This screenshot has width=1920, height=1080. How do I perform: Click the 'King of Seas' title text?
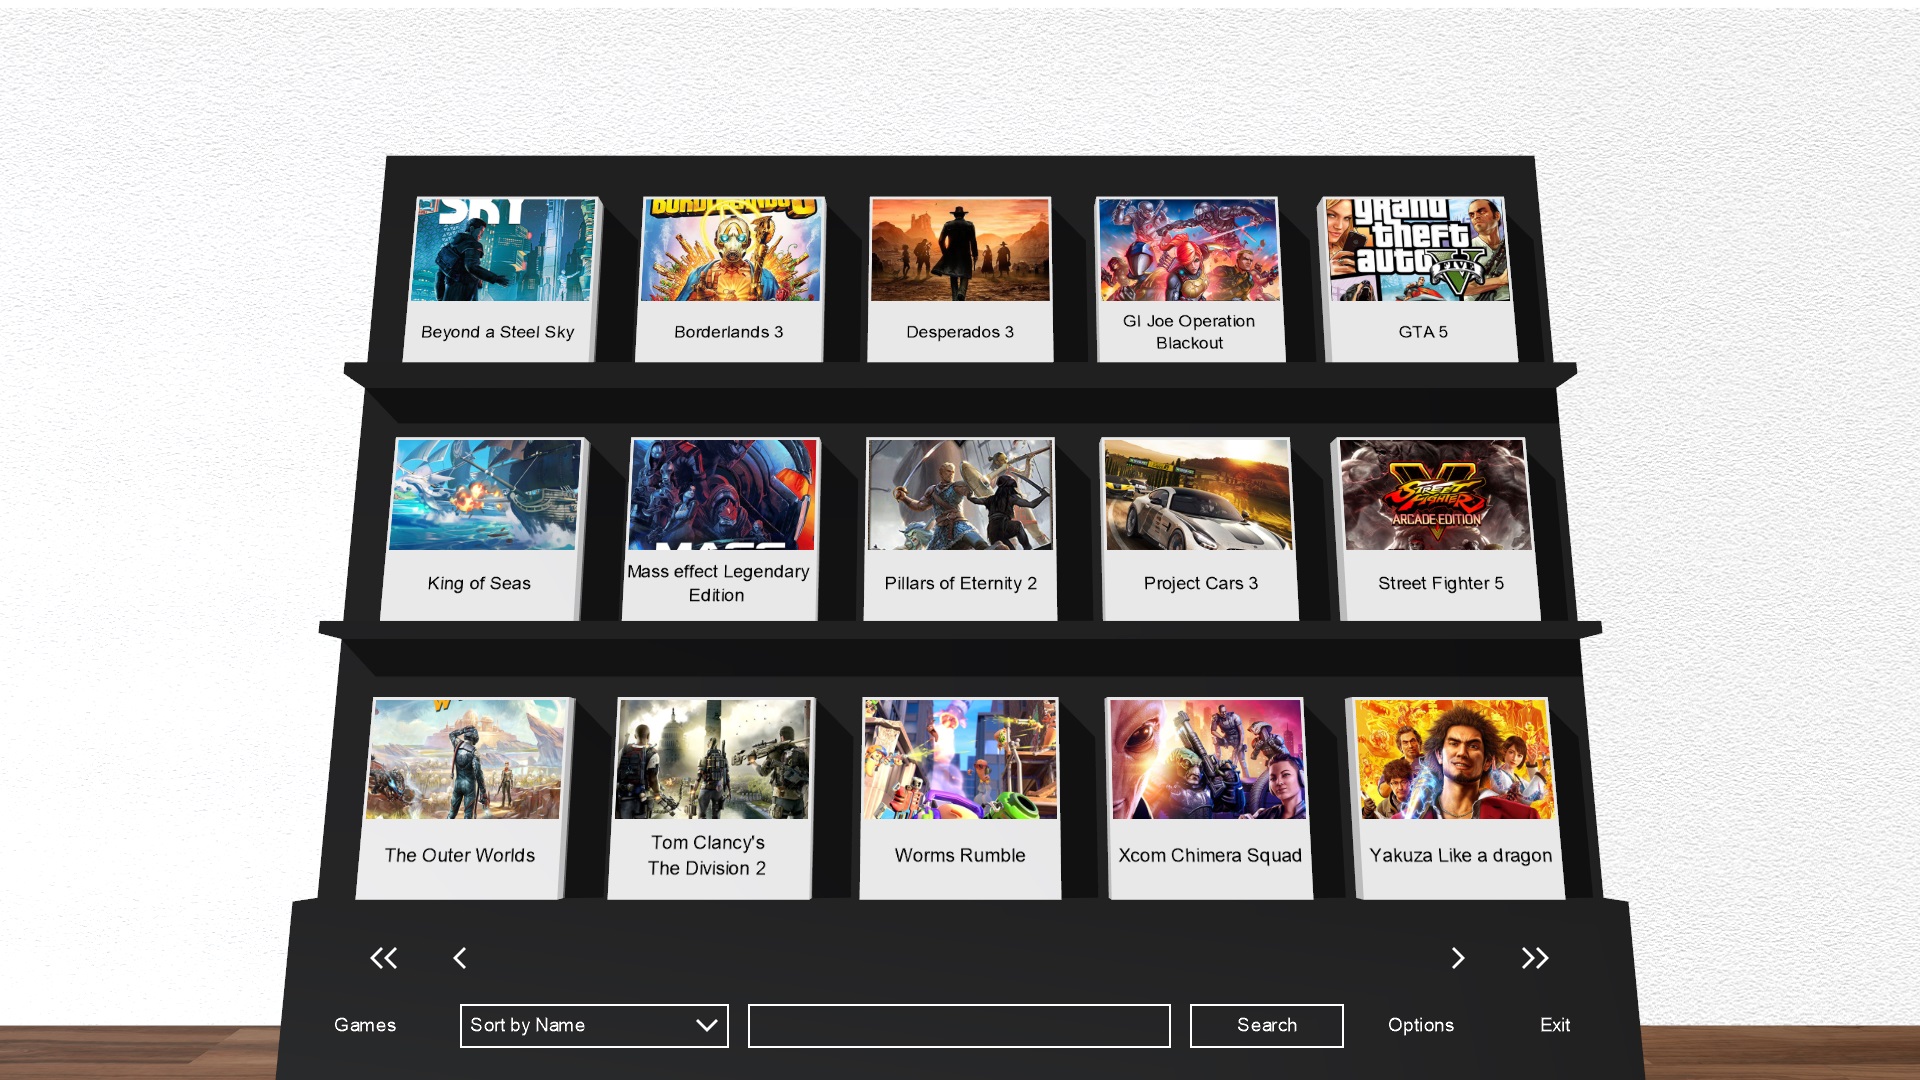coord(479,584)
